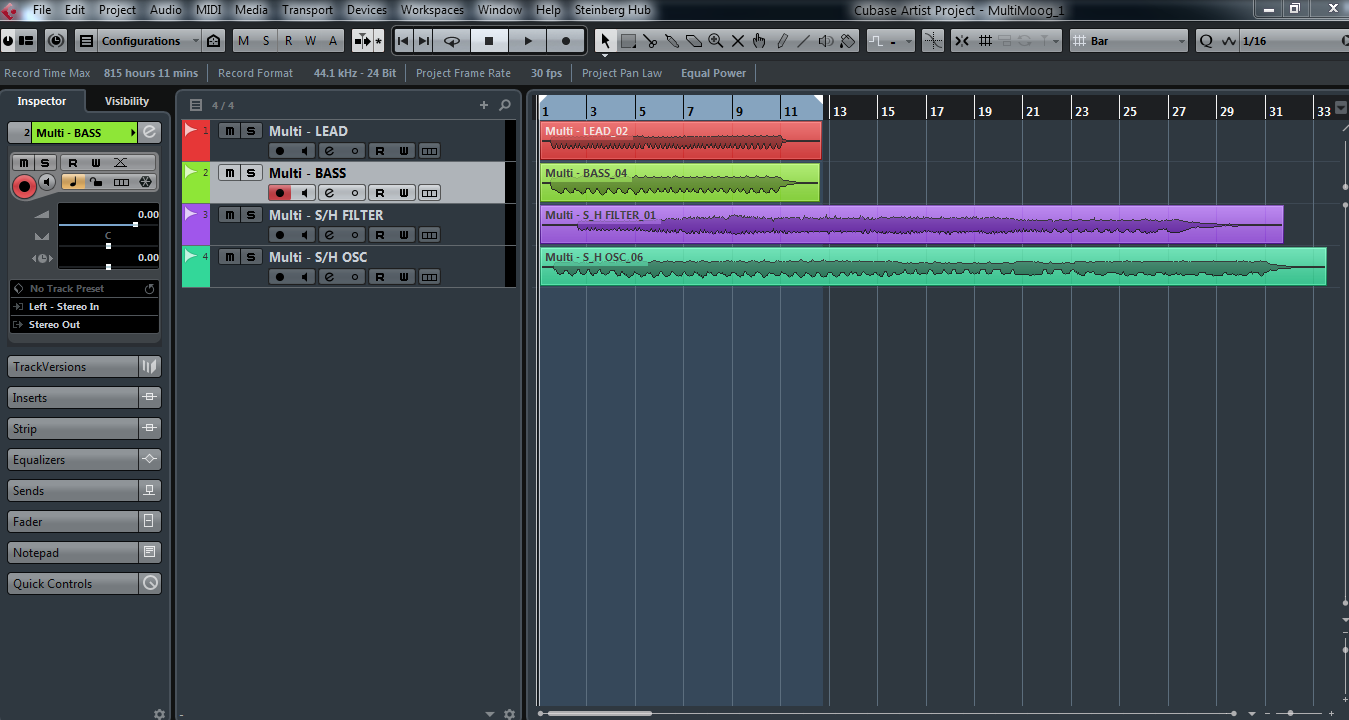Click the Track List settings gear
The width and height of the screenshot is (1349, 720).
pos(509,714)
